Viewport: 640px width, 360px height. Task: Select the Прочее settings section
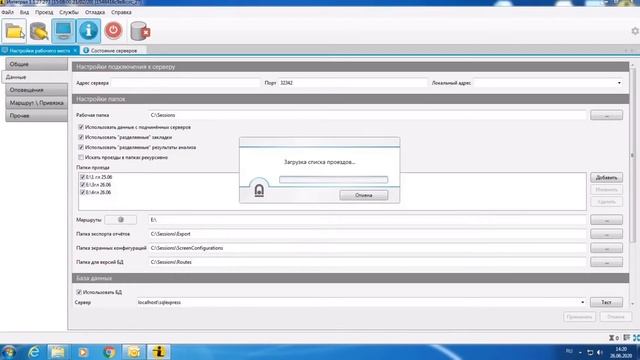[x=36, y=116]
